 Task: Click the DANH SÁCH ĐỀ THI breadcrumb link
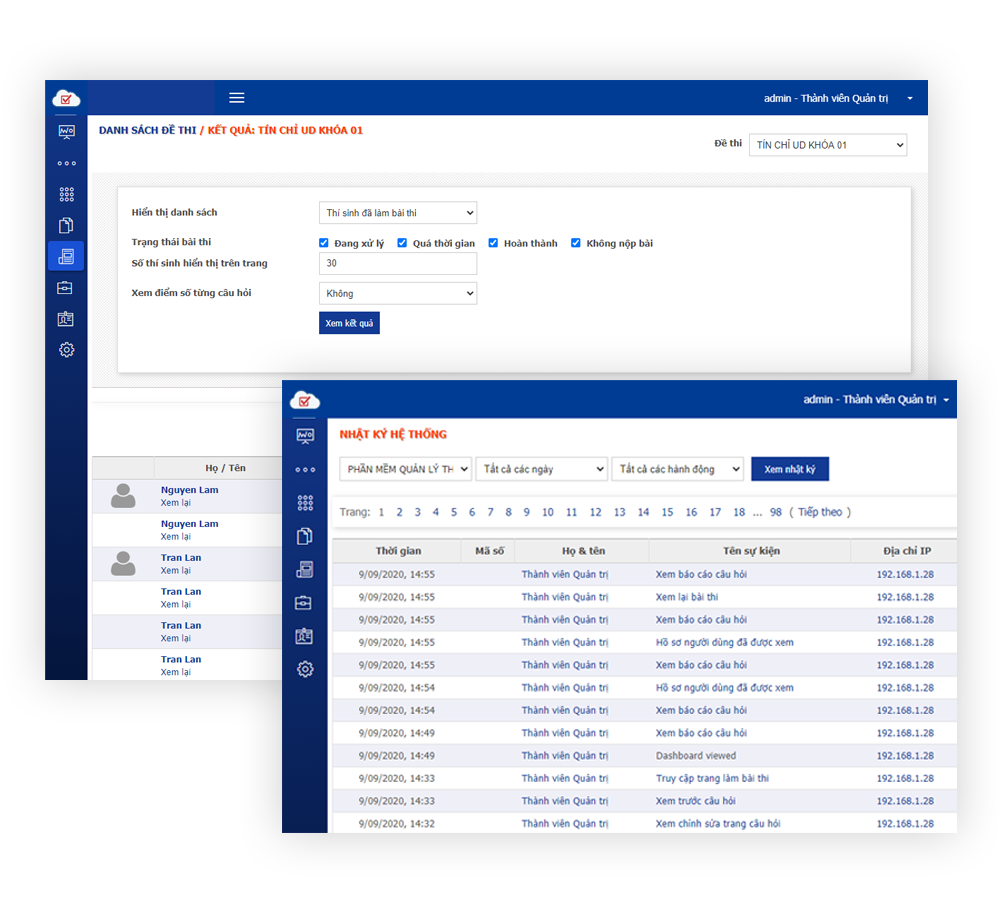point(147,130)
